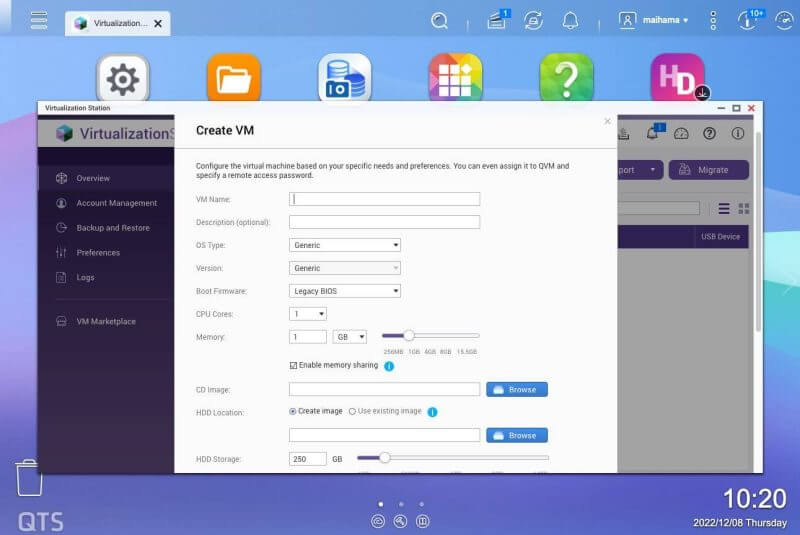Screen dimensions: 800x535
Task: Click the Memory value field
Action: pos(308,337)
